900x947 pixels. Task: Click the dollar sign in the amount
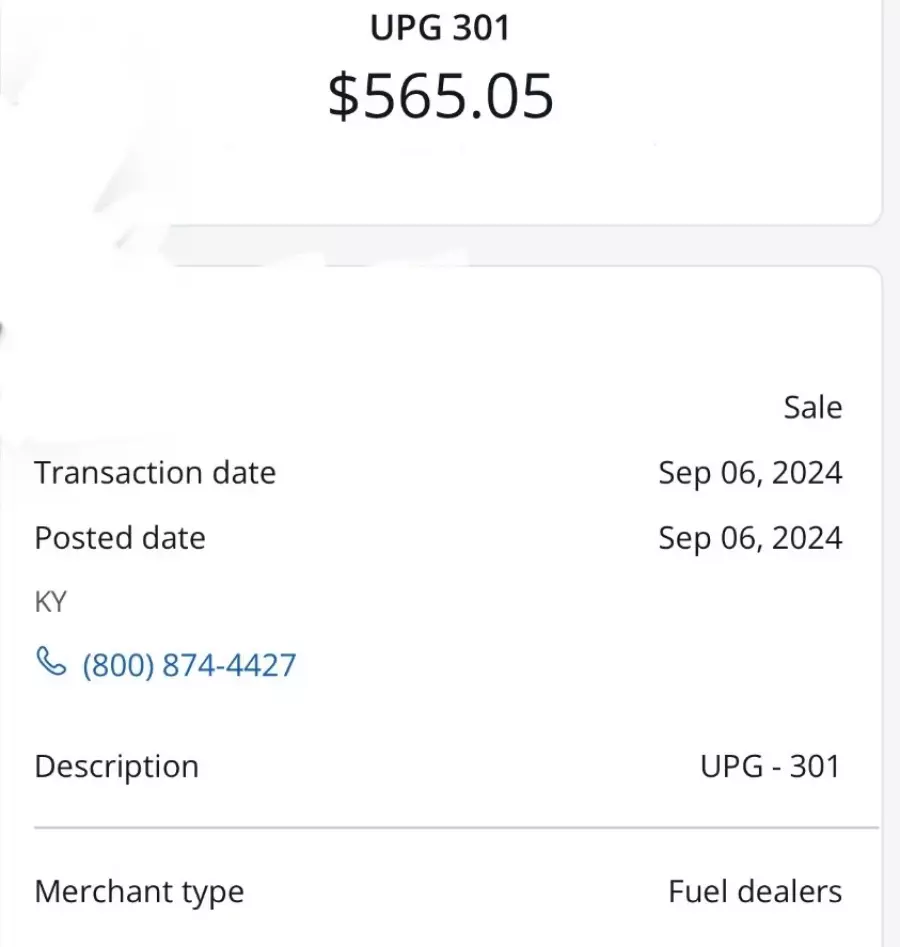click(x=343, y=96)
